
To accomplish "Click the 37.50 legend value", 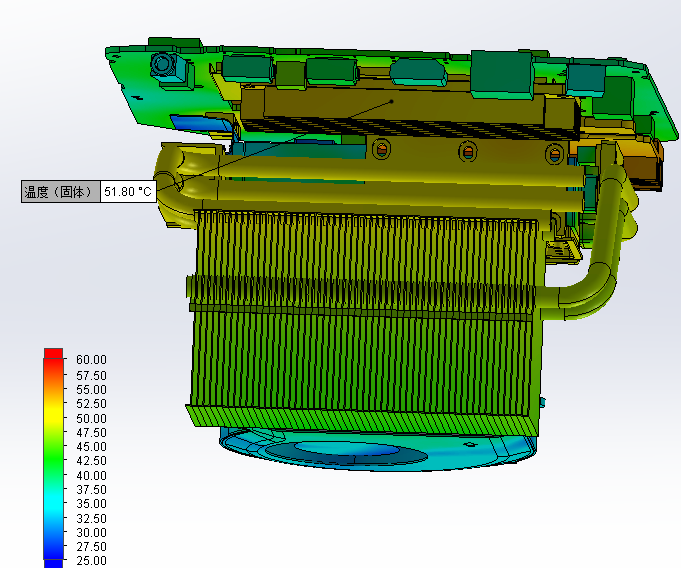I will point(91,489).
